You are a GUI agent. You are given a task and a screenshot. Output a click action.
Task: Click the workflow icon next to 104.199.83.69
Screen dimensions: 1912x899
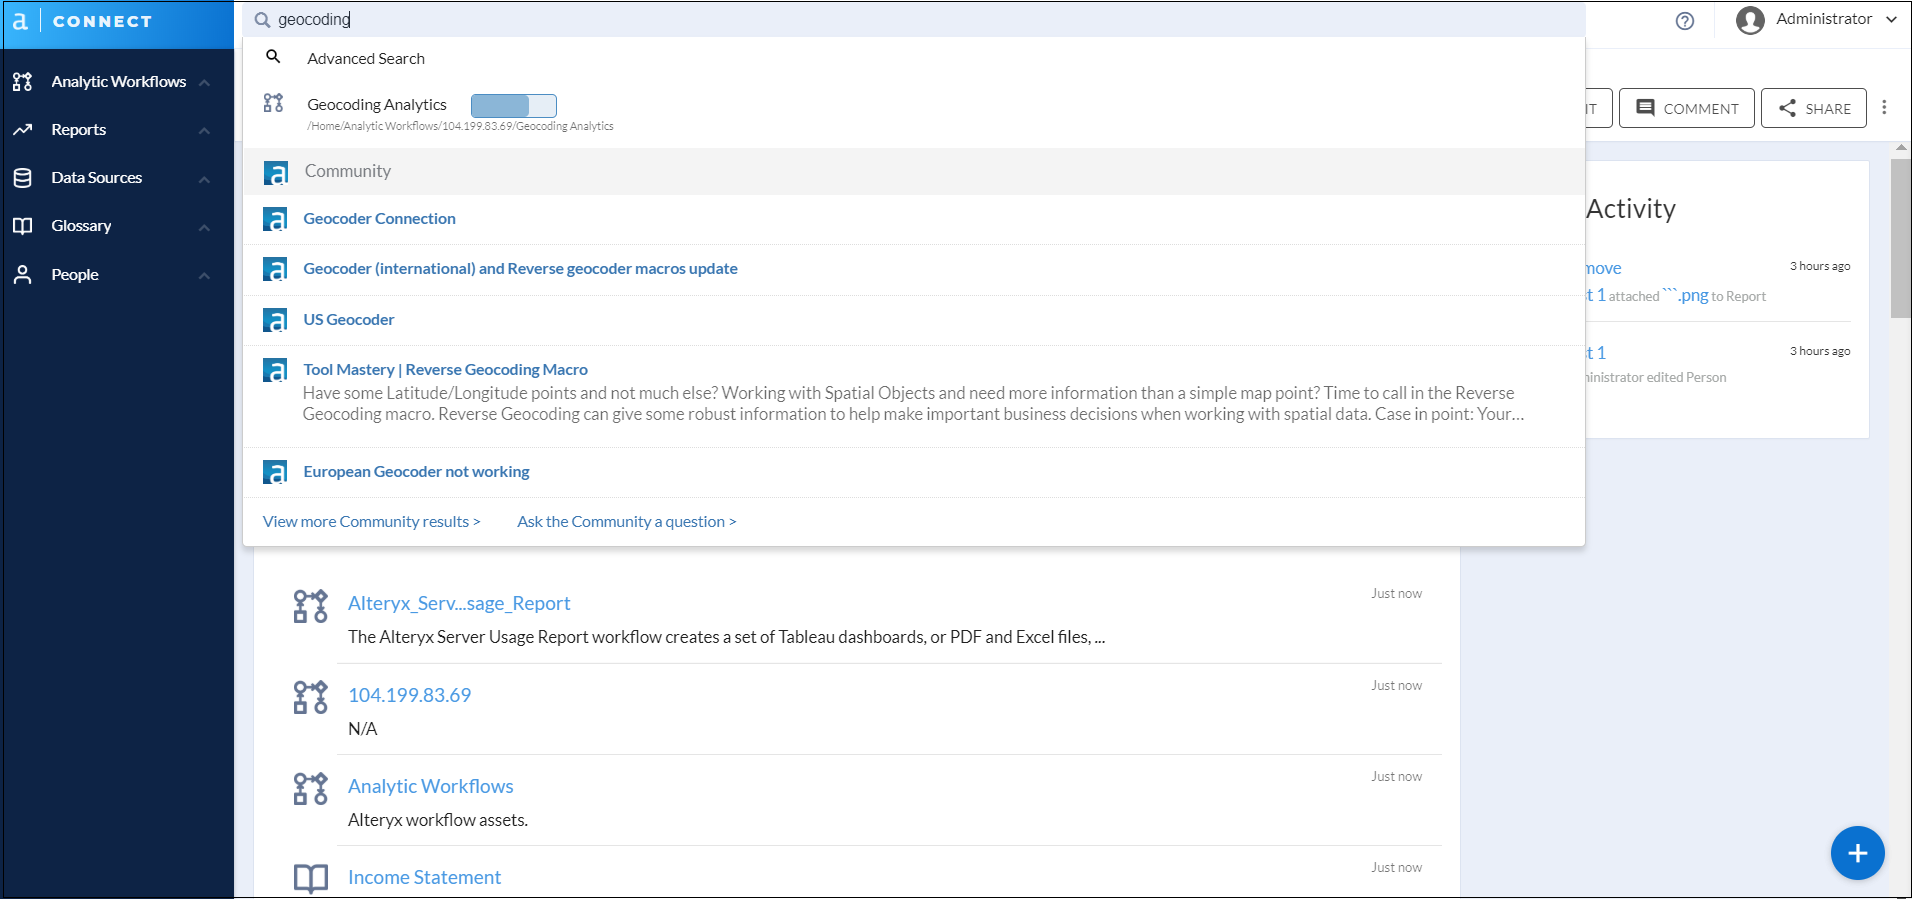(x=310, y=697)
